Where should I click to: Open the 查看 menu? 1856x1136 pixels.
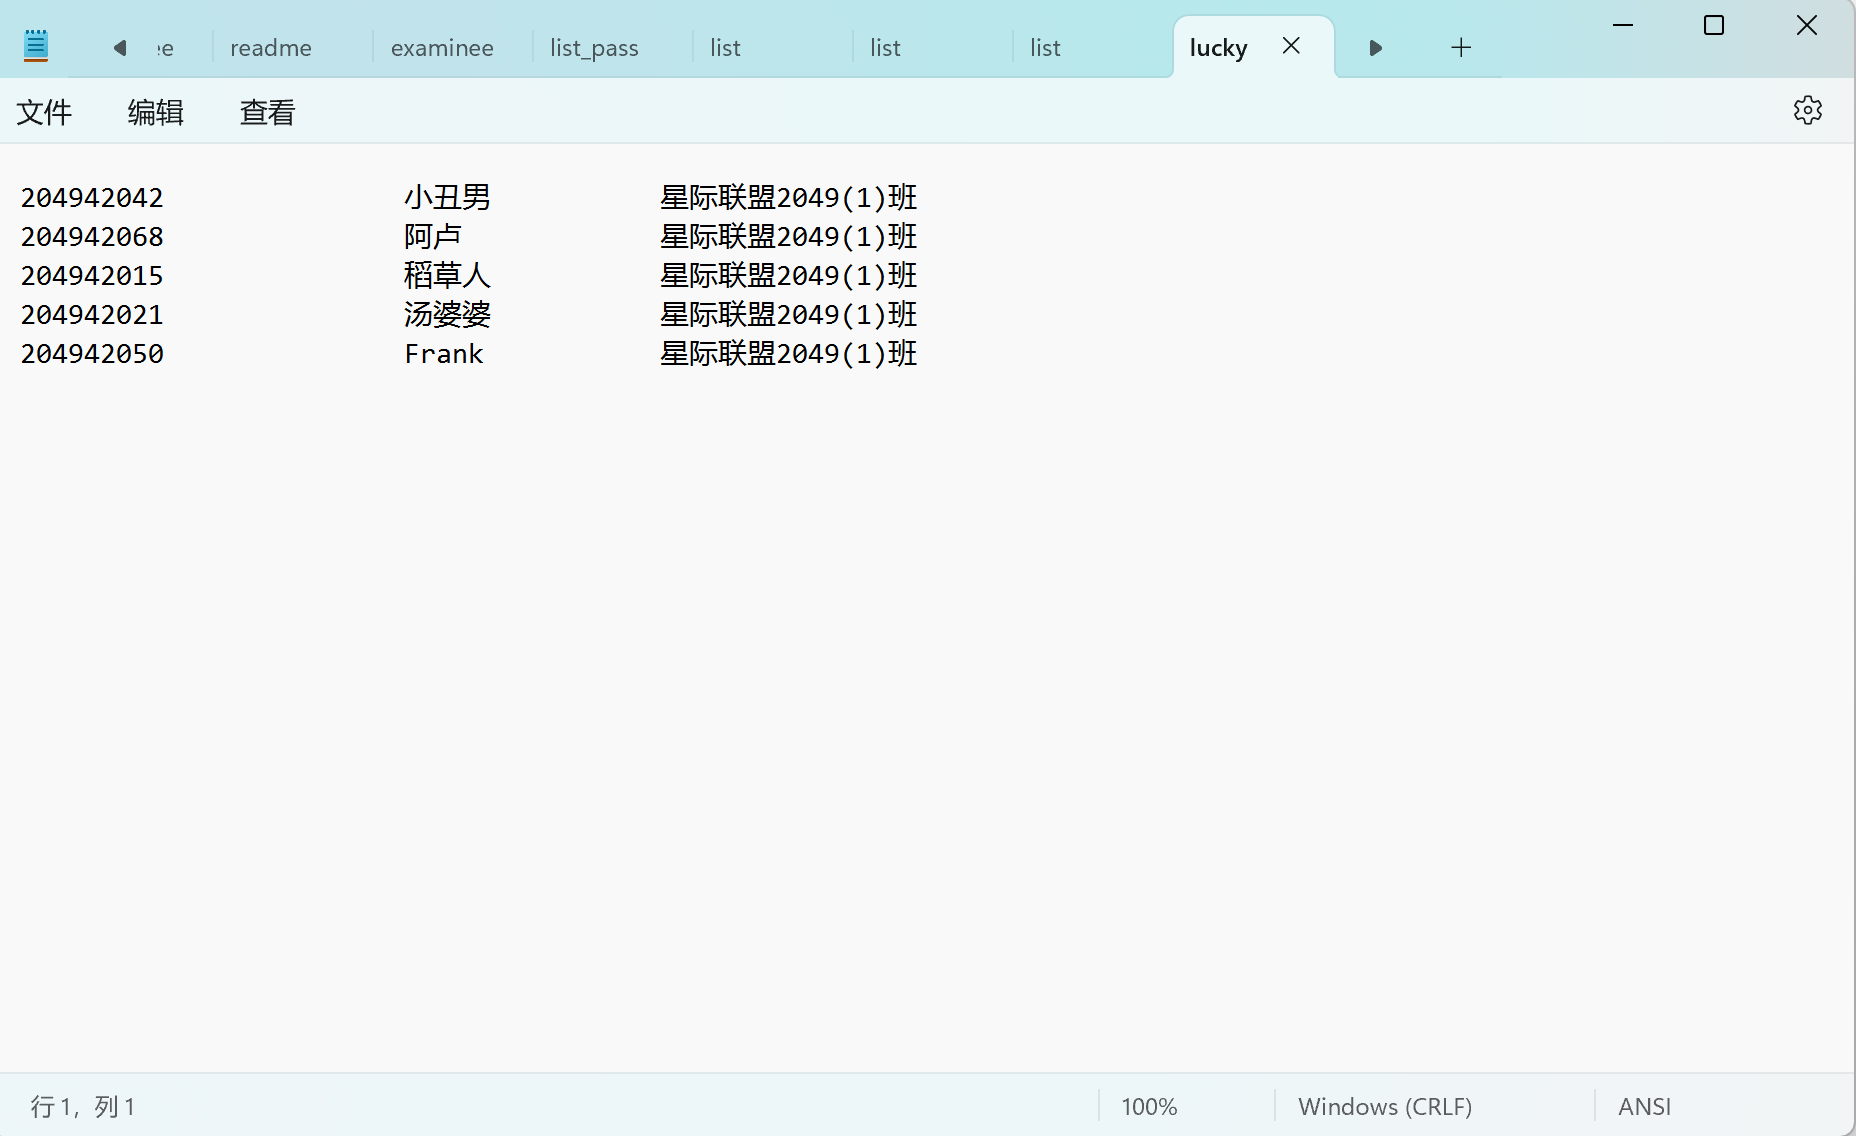coord(267,112)
